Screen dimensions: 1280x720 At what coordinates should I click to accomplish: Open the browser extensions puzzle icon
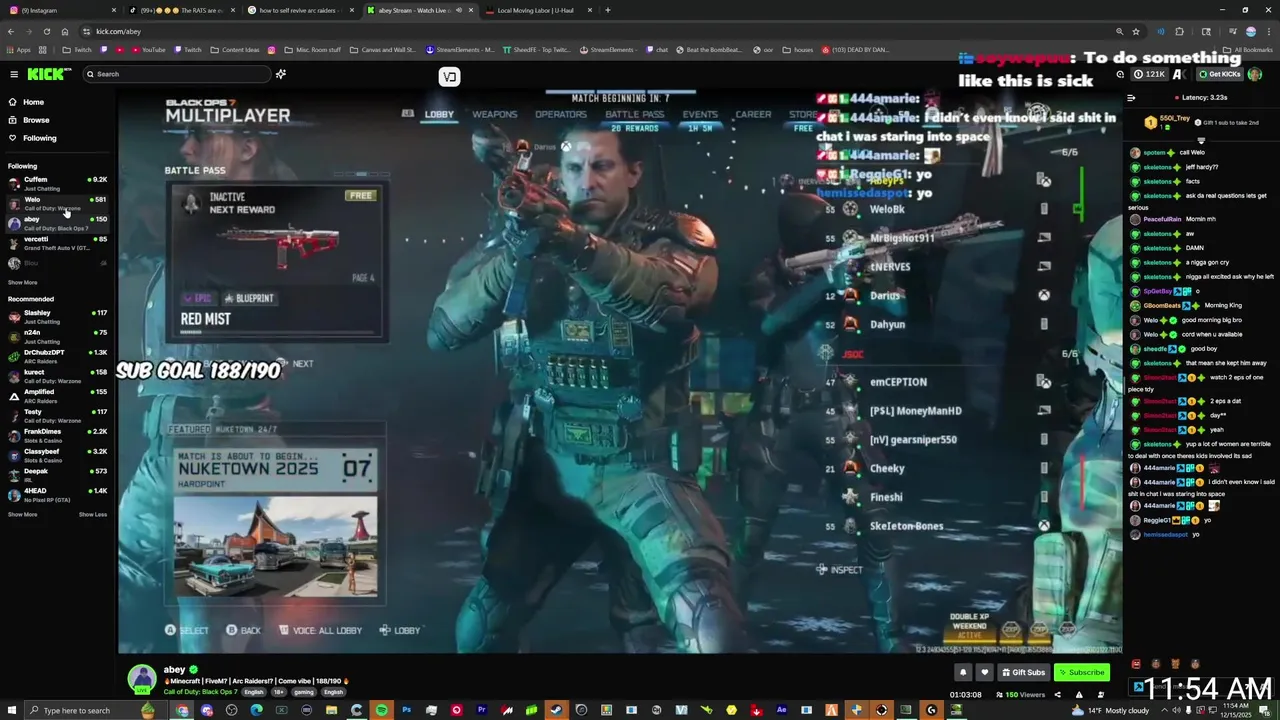(x=1179, y=31)
